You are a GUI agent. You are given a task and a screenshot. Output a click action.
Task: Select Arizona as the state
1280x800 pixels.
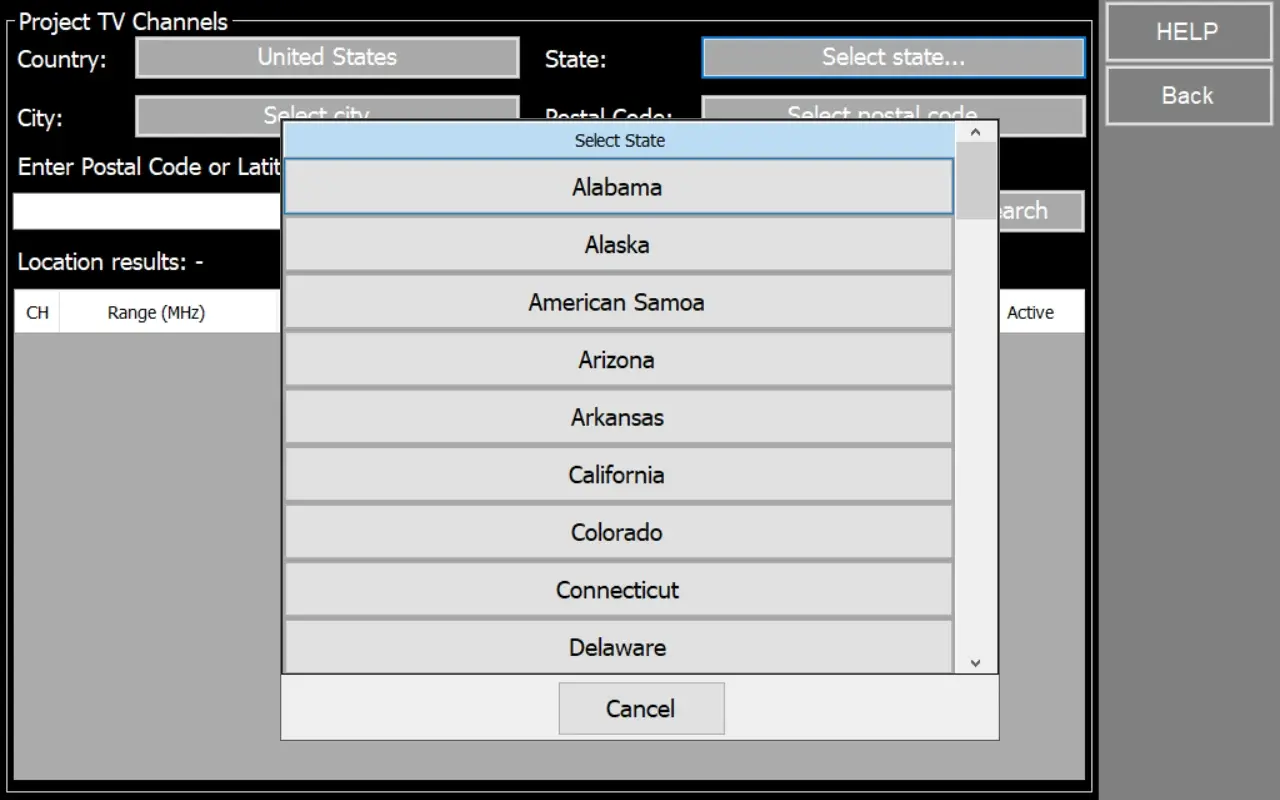pyautogui.click(x=618, y=360)
